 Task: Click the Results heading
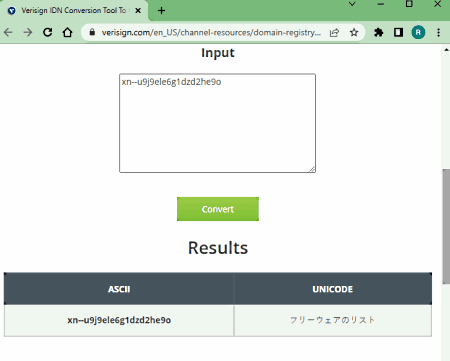coord(218,248)
